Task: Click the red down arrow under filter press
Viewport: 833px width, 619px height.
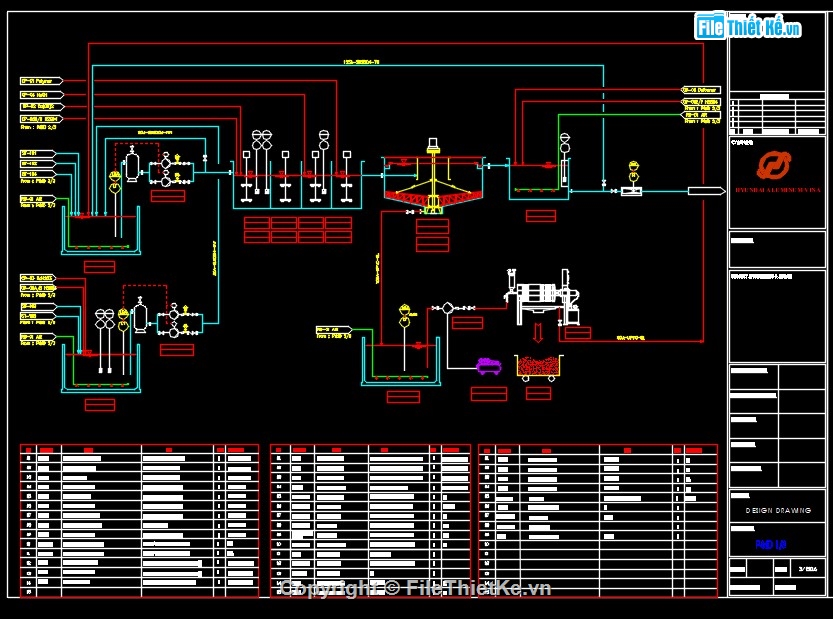Action: 538,333
